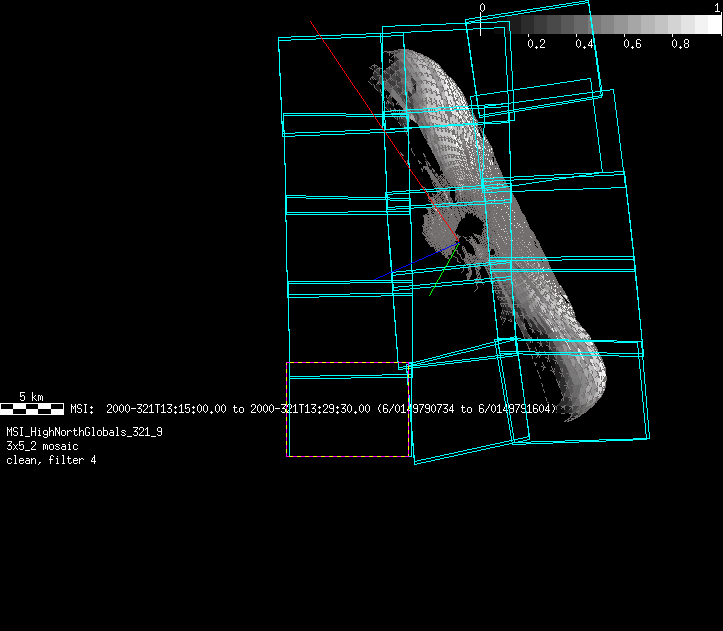The width and height of the screenshot is (723, 631).
Task: Click the '3x5_2 mosaic' text label
Action: click(44, 446)
